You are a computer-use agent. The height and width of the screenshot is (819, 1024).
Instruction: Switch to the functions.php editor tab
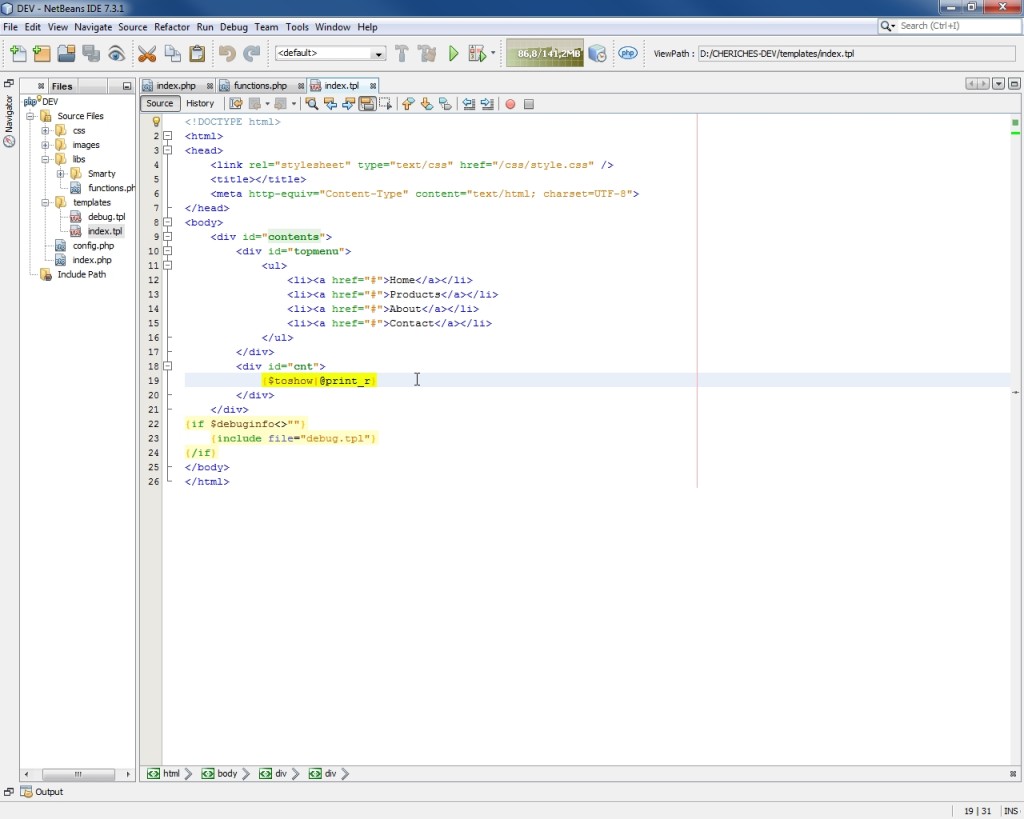pos(260,86)
